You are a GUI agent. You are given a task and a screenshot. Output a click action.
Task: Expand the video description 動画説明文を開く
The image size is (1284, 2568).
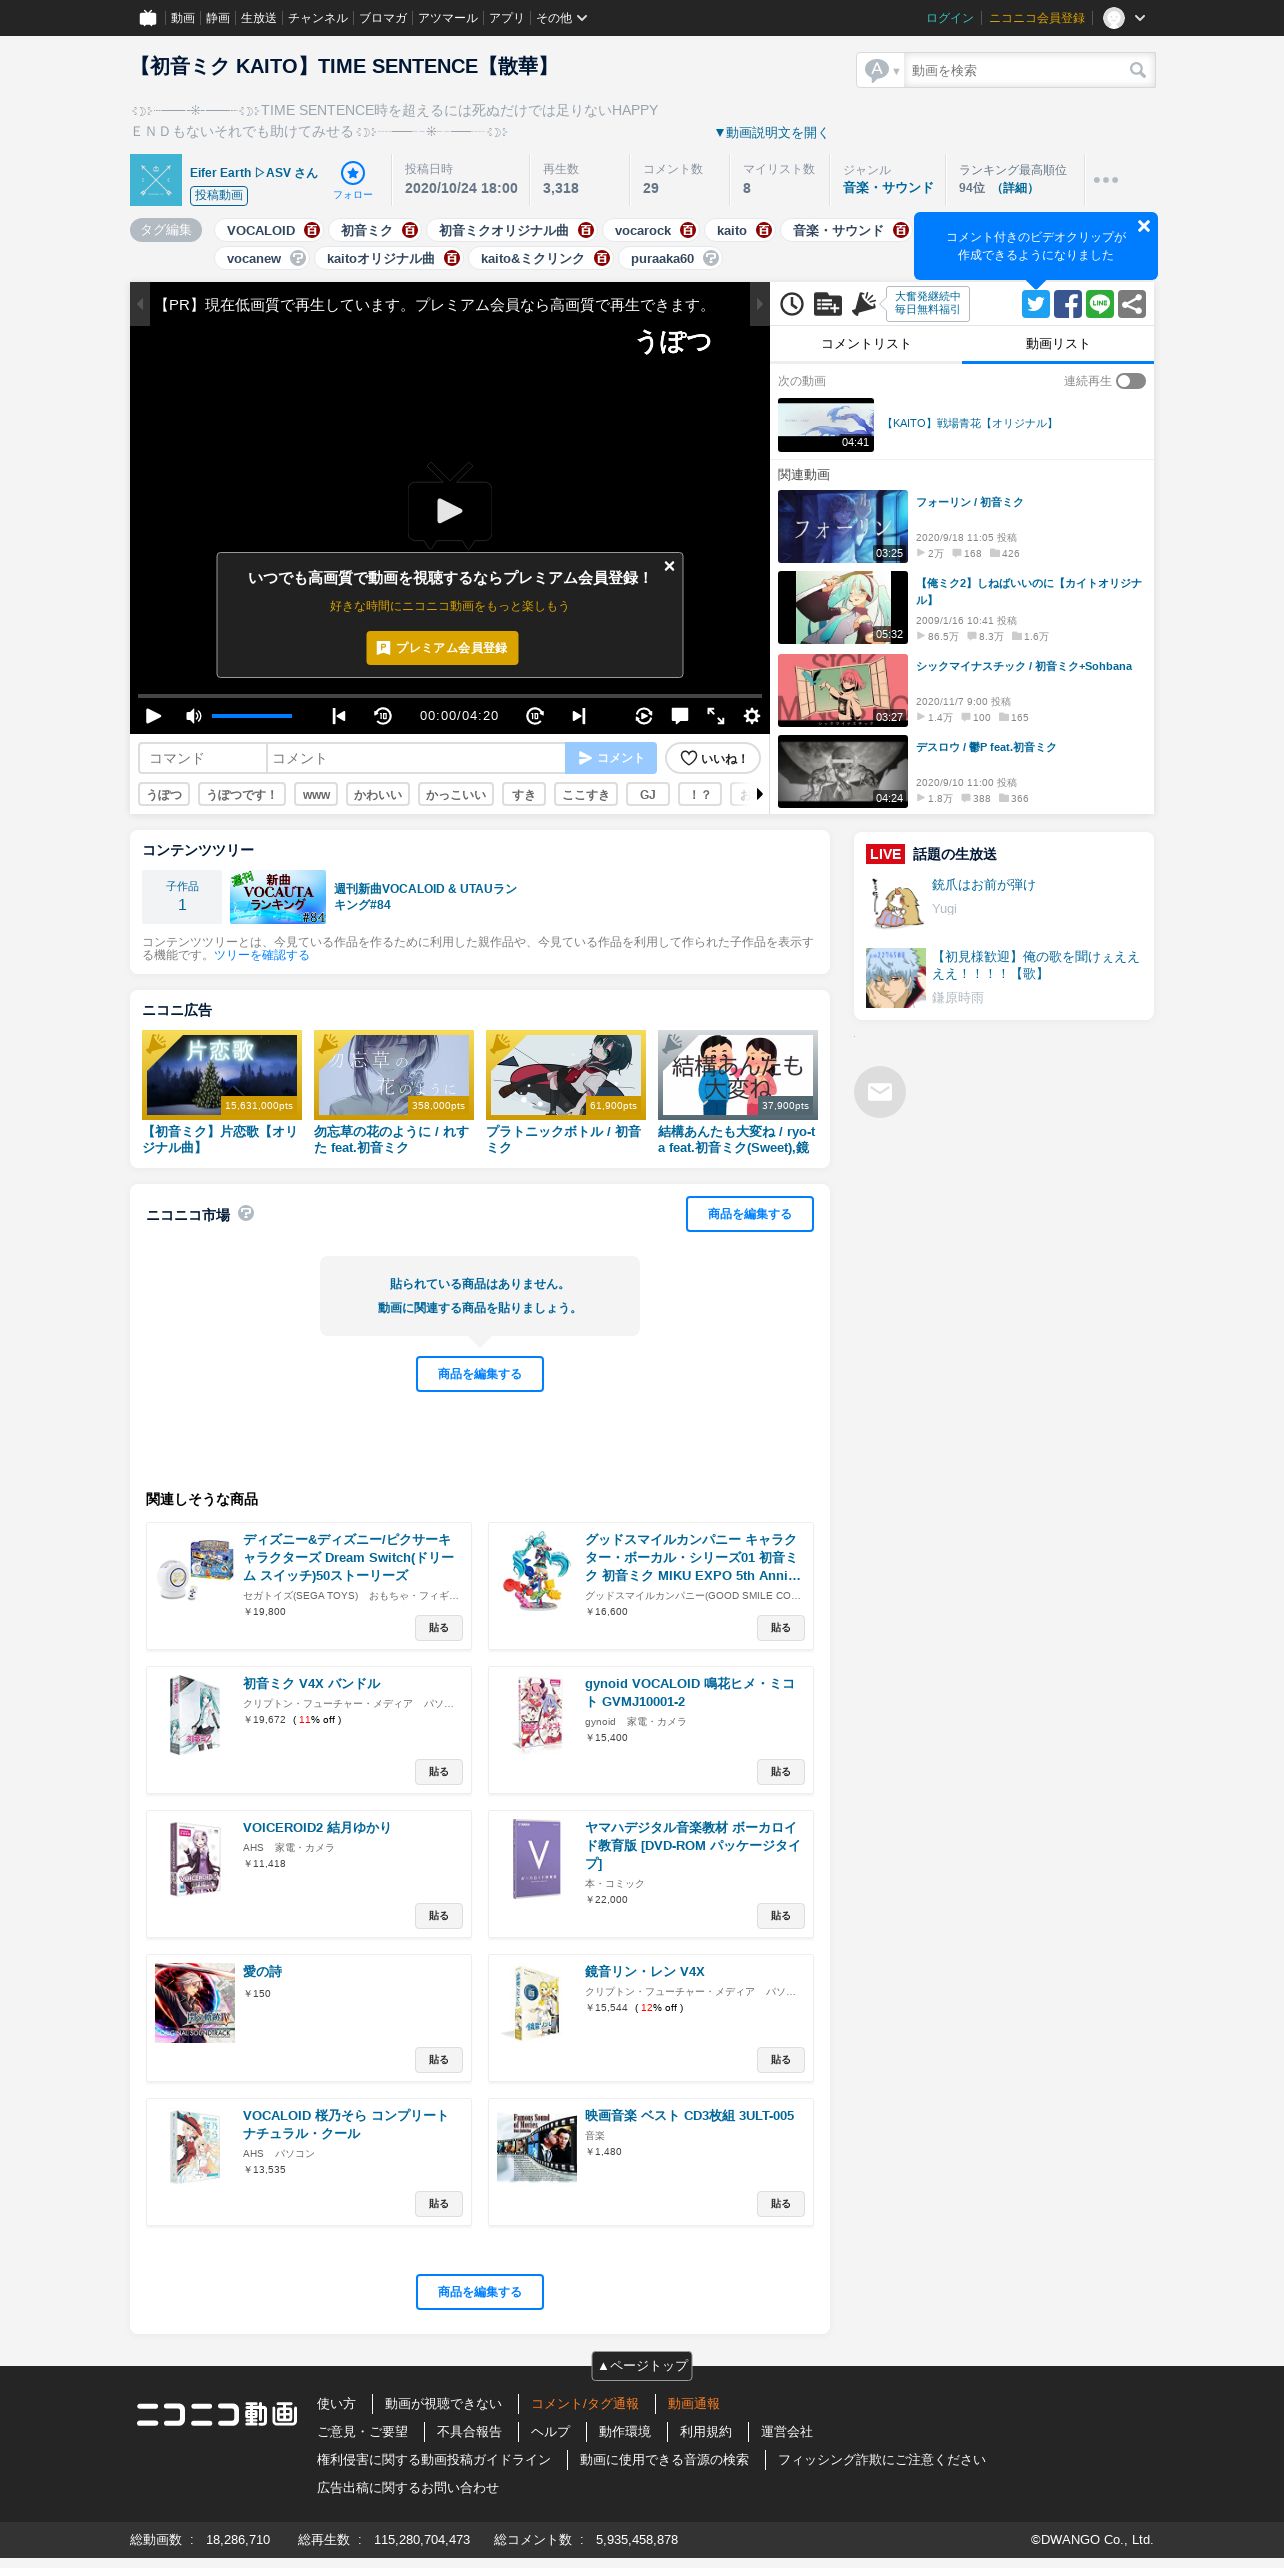[771, 132]
